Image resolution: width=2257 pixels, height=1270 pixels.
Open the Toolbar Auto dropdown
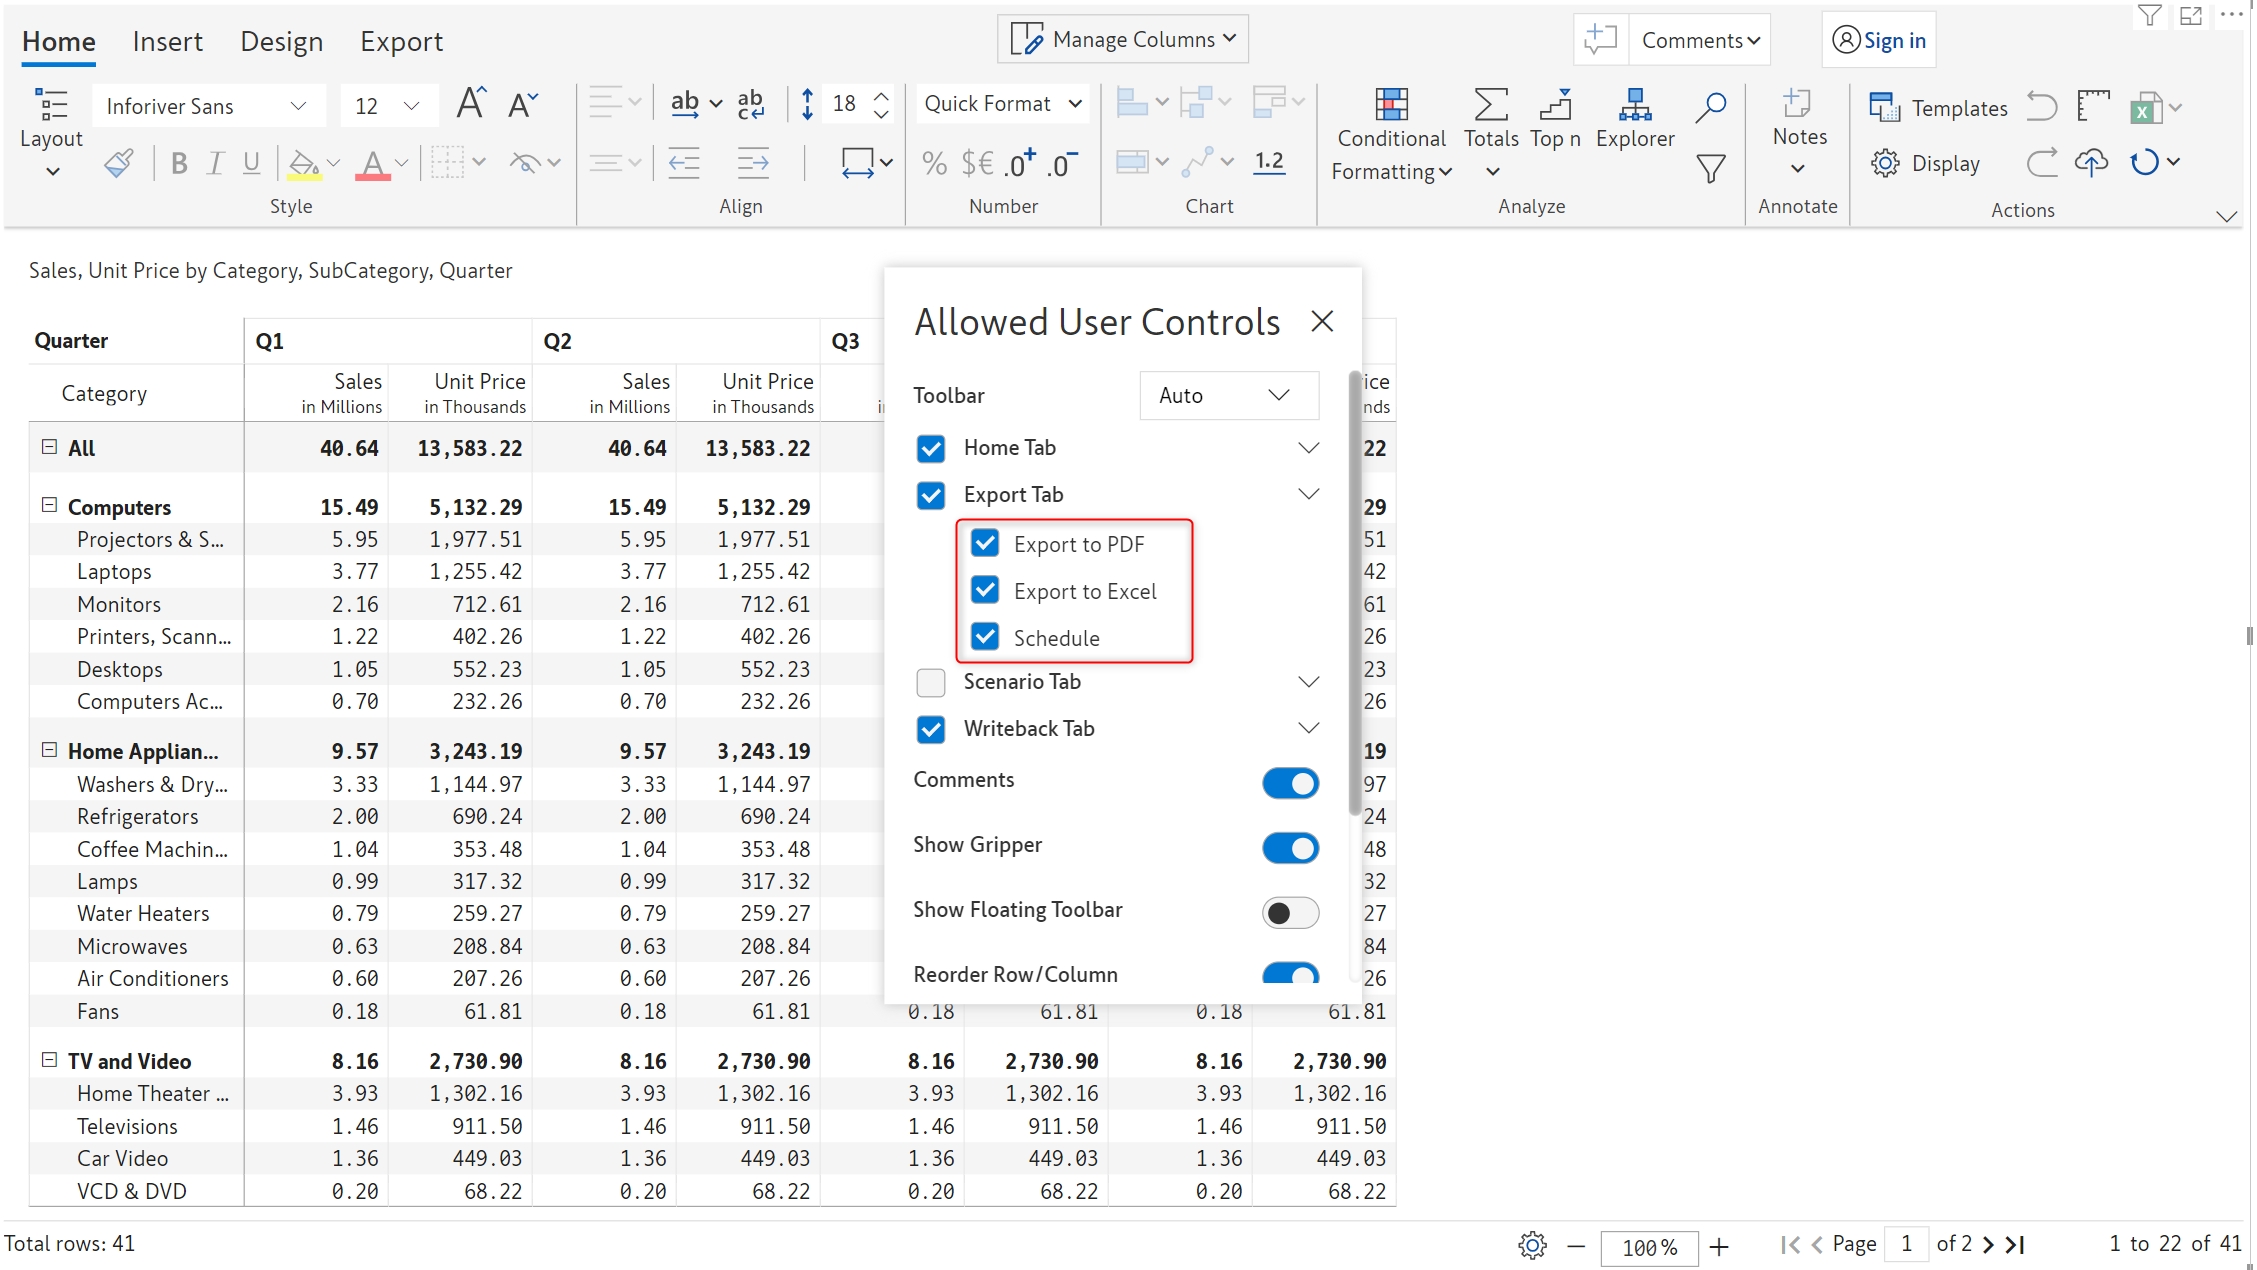click(1228, 395)
